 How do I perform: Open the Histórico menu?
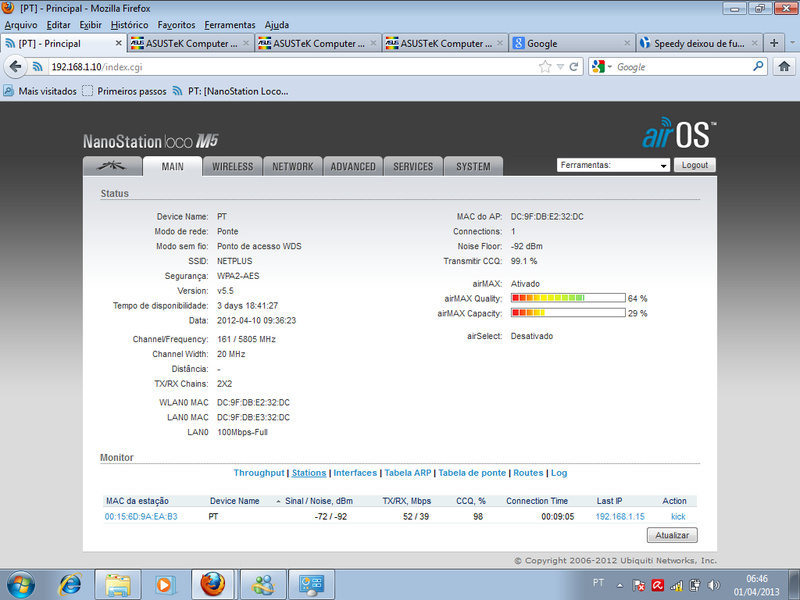[129, 24]
